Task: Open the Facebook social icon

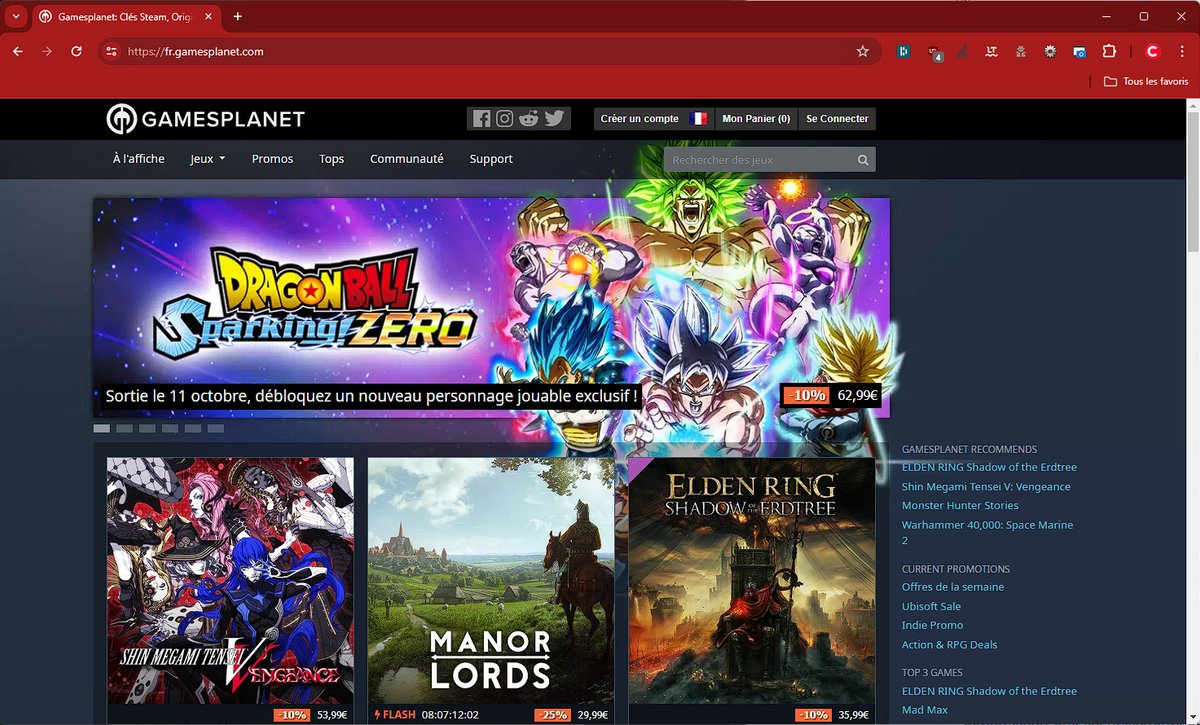Action: pos(481,117)
